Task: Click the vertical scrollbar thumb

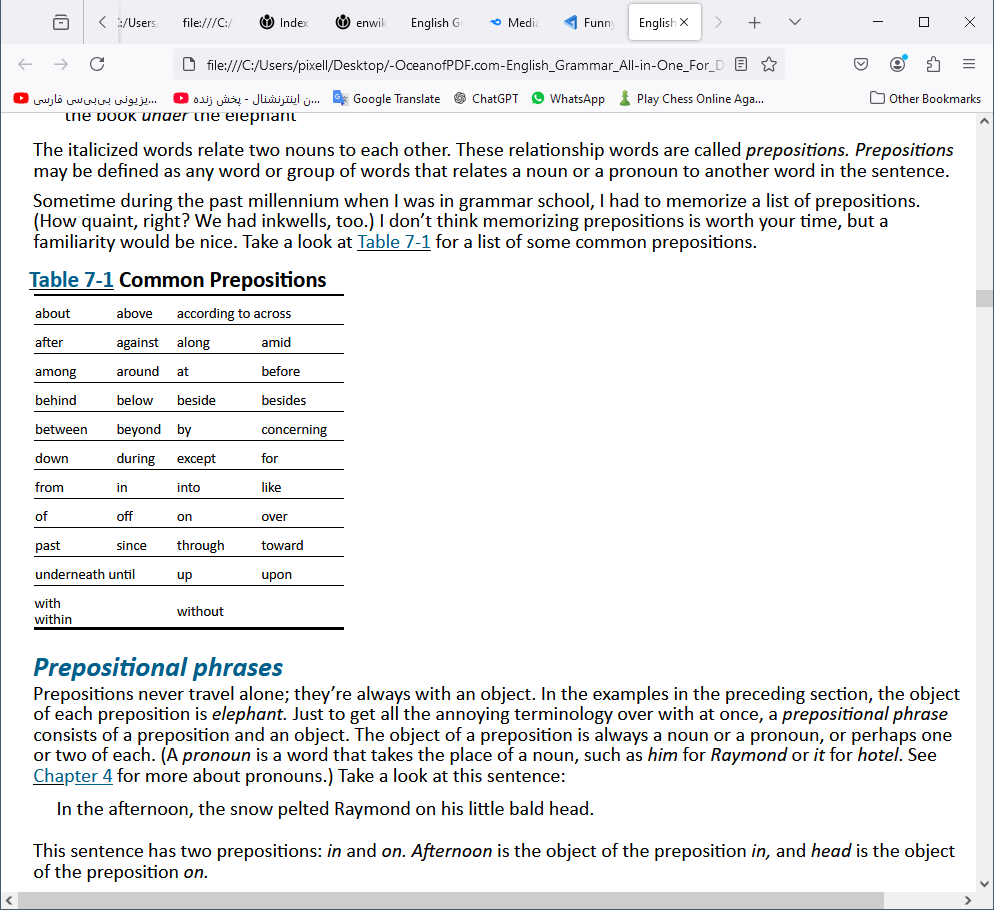Action: point(984,298)
